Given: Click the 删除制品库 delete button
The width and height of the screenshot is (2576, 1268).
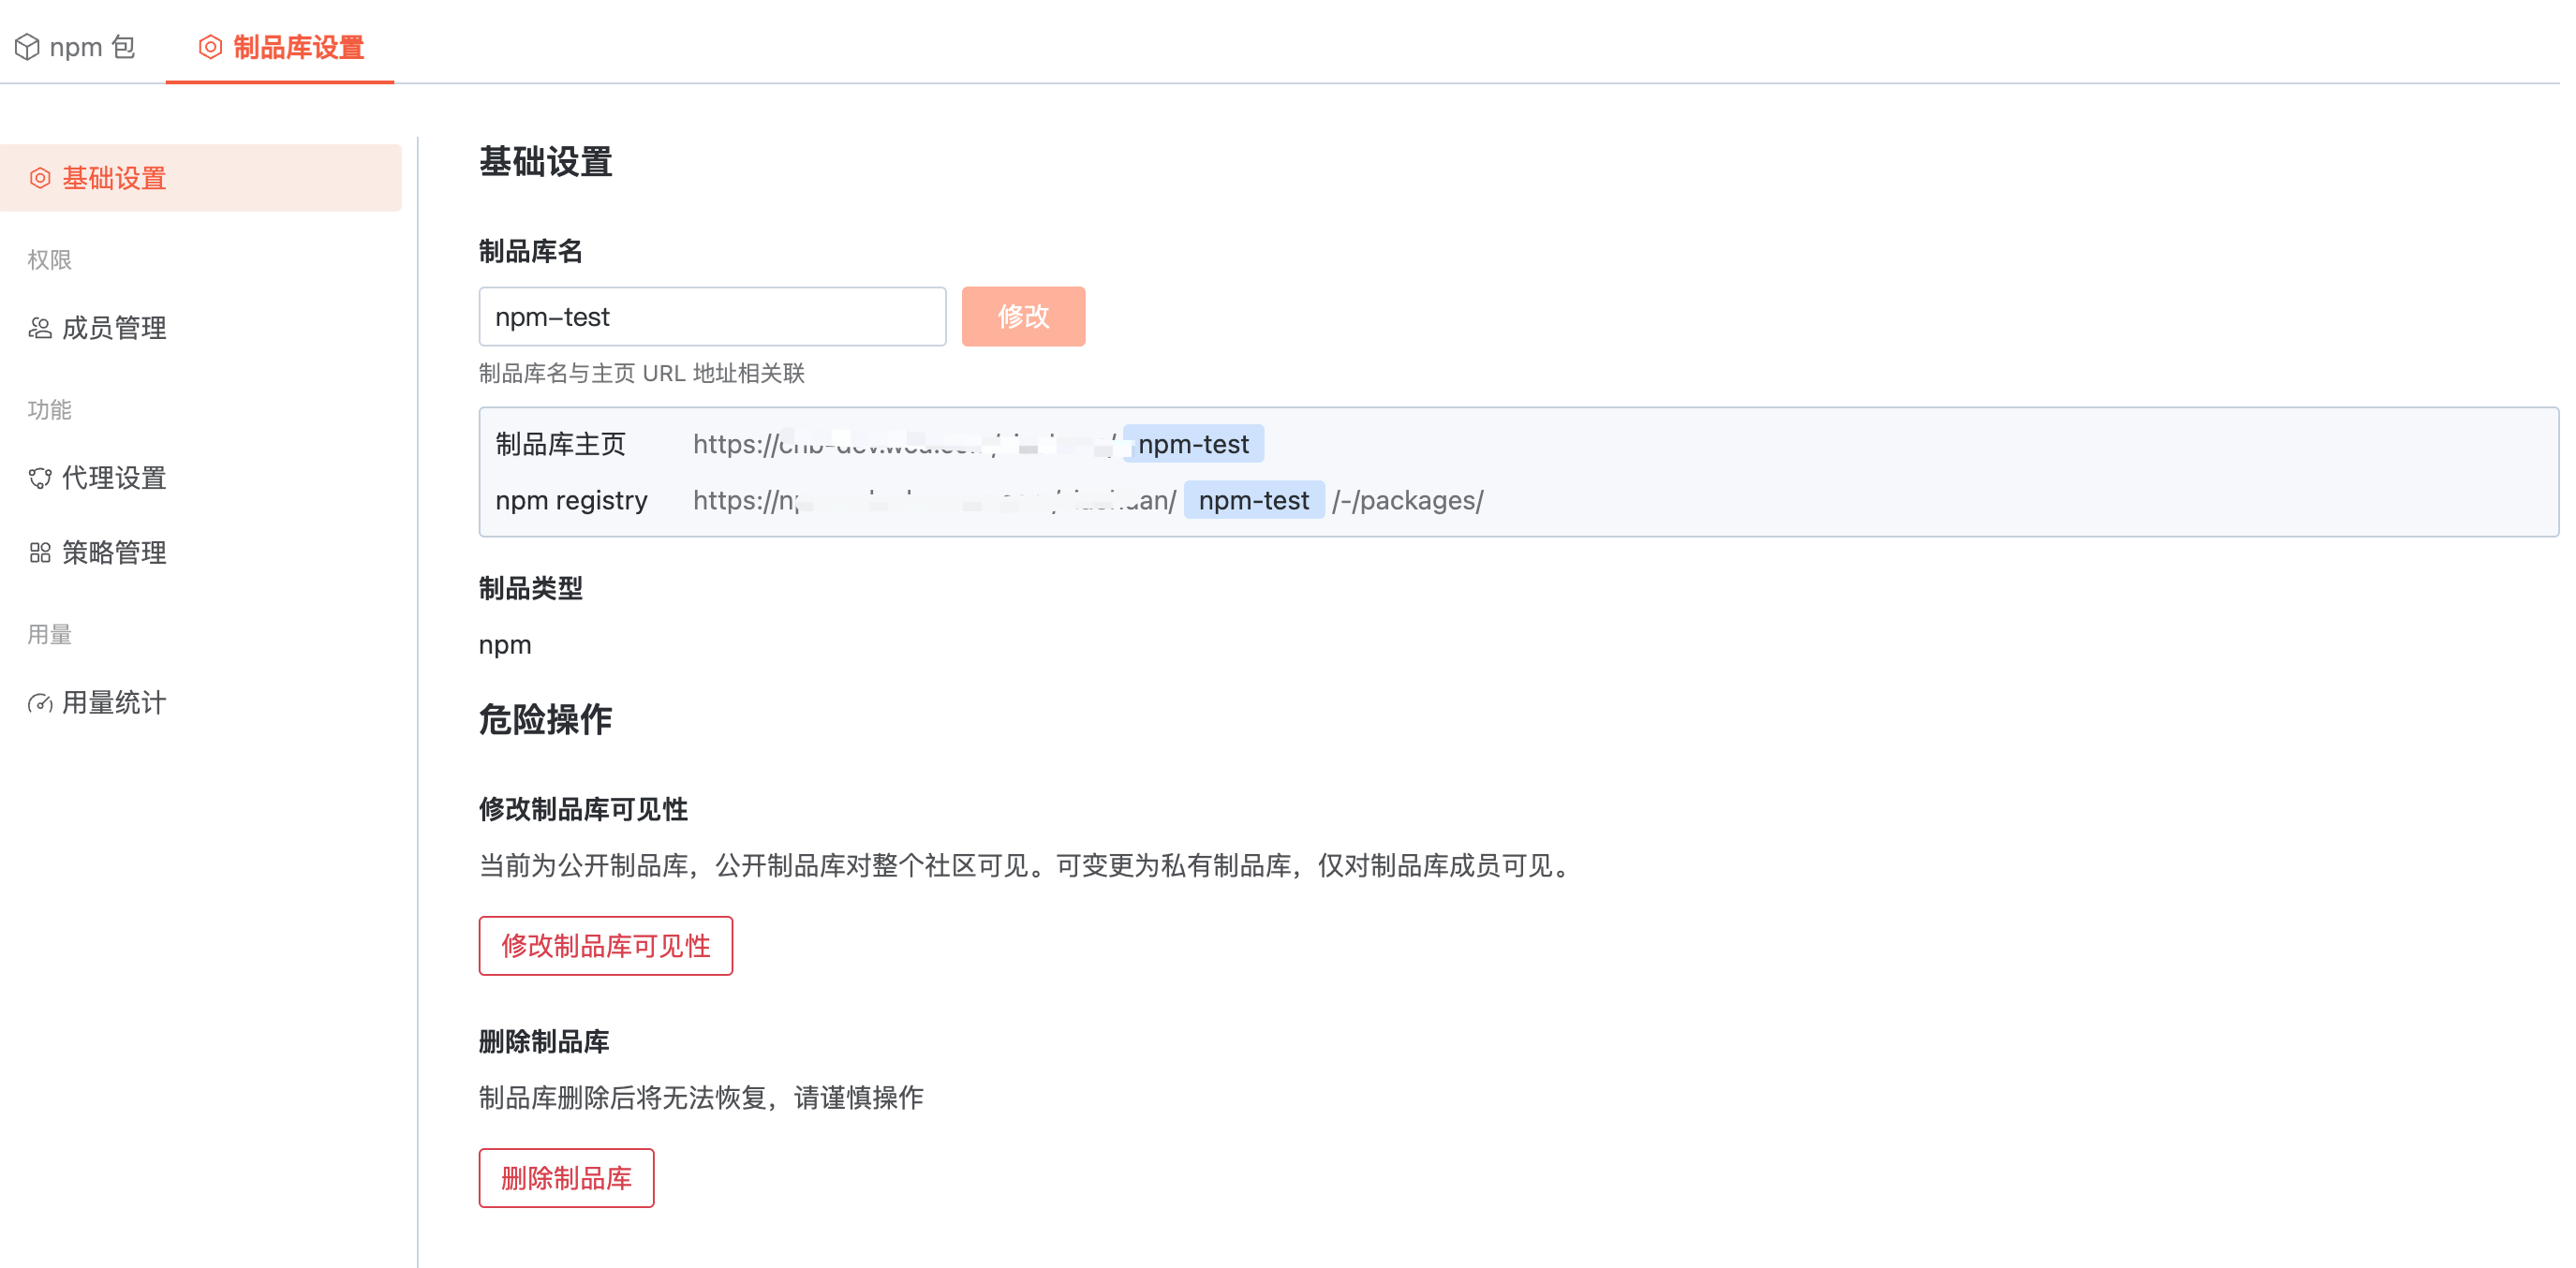Looking at the screenshot, I should point(566,1178).
